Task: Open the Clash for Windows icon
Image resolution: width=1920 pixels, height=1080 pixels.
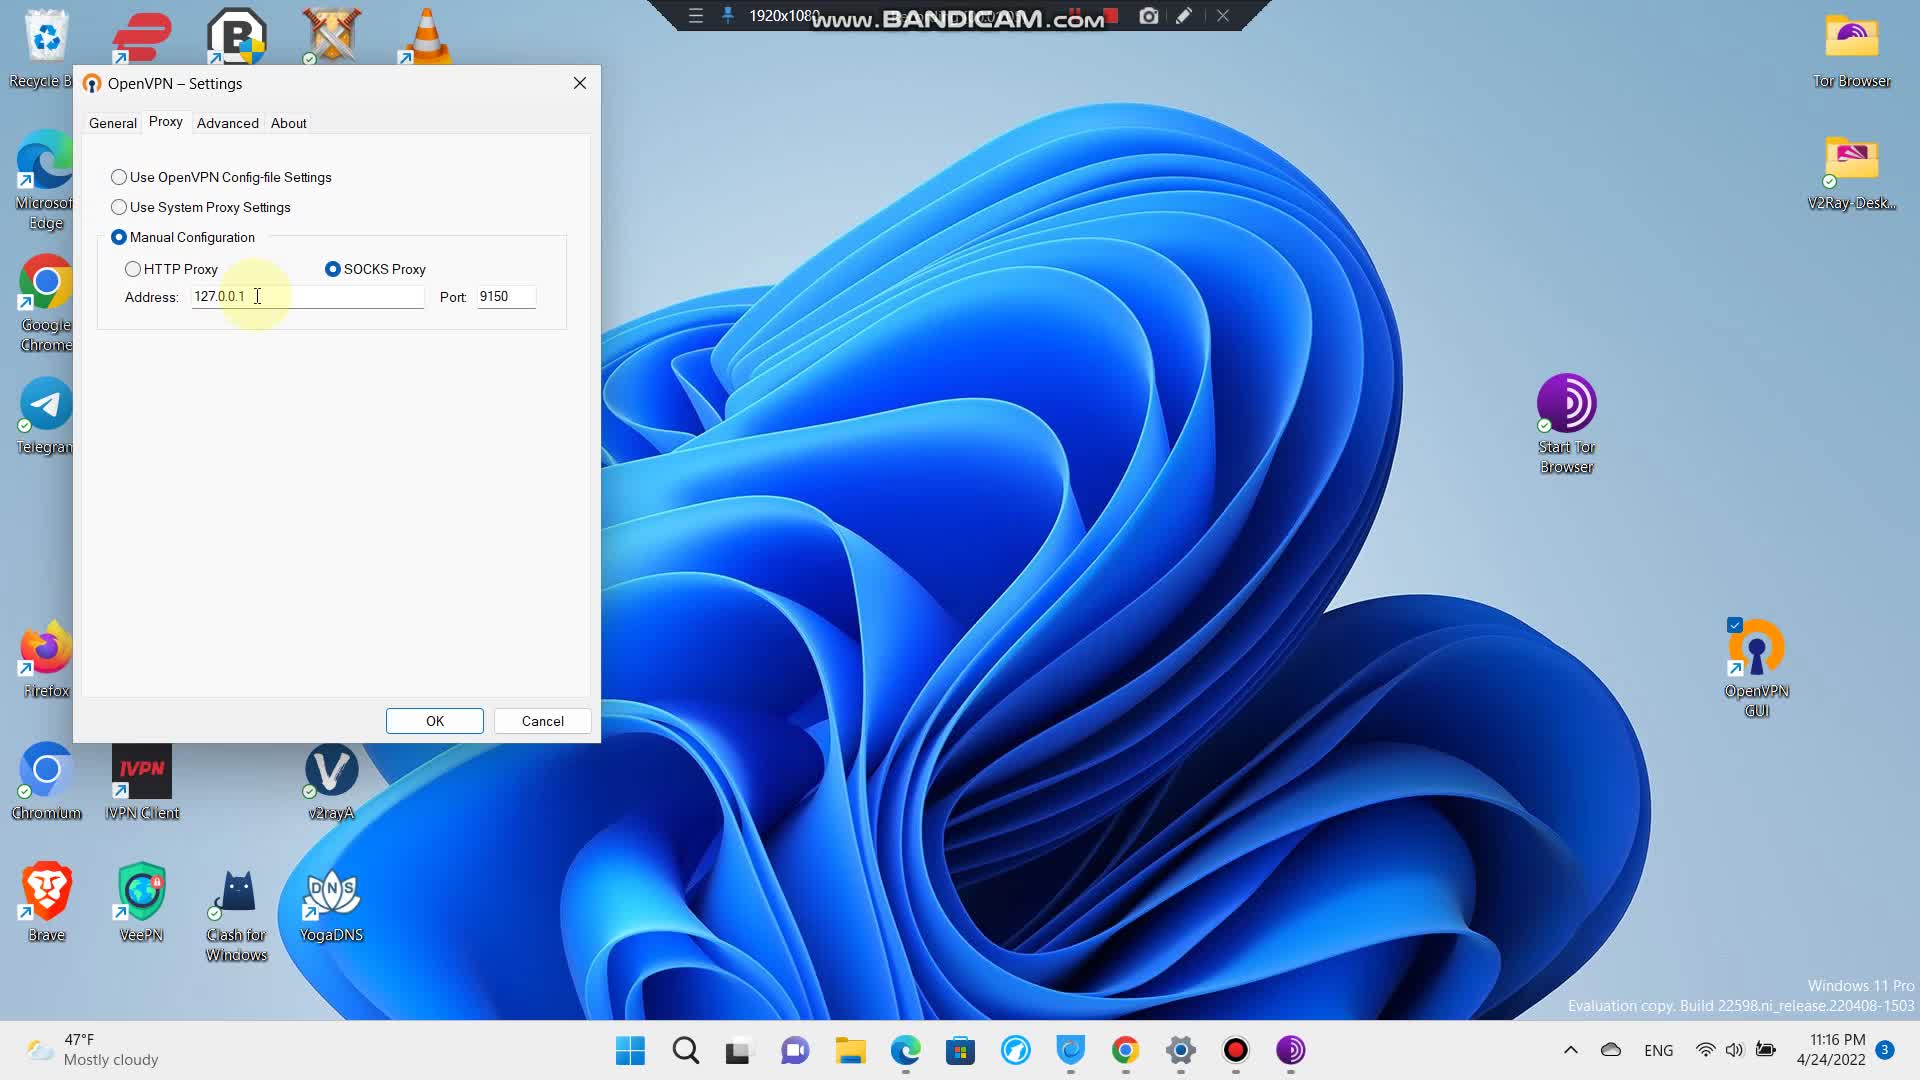Action: point(237,895)
